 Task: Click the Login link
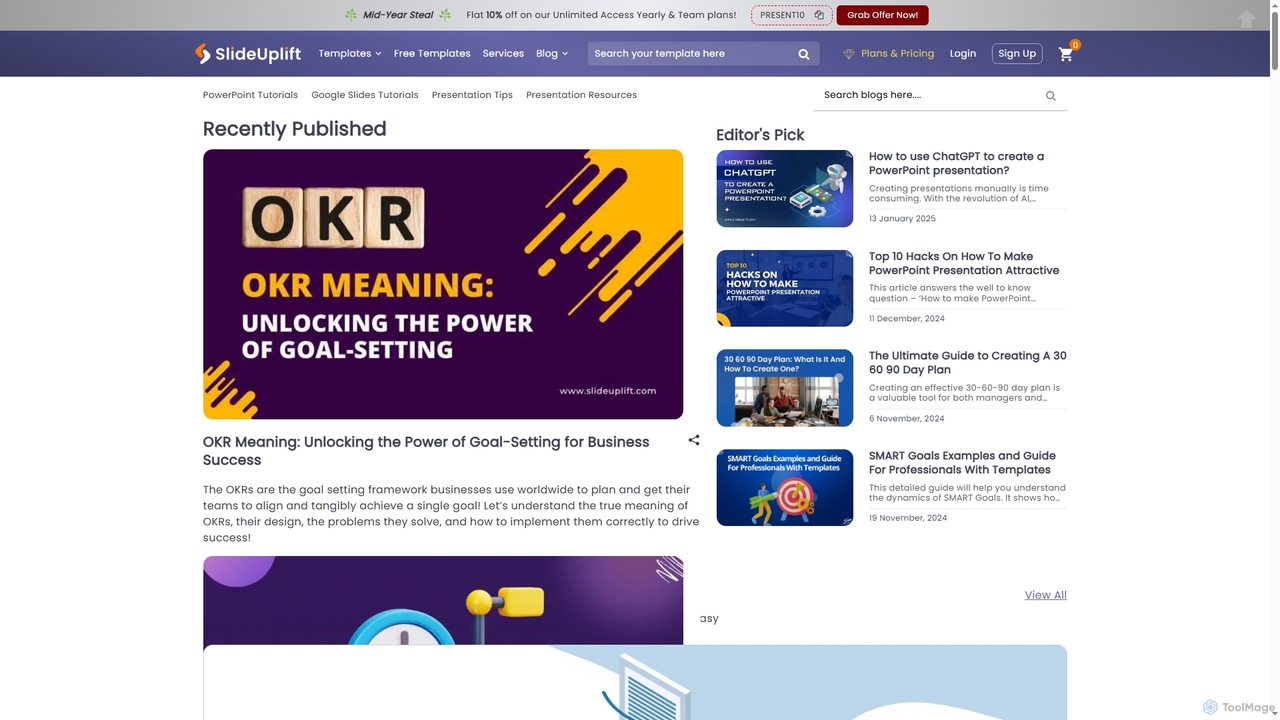[x=963, y=53]
